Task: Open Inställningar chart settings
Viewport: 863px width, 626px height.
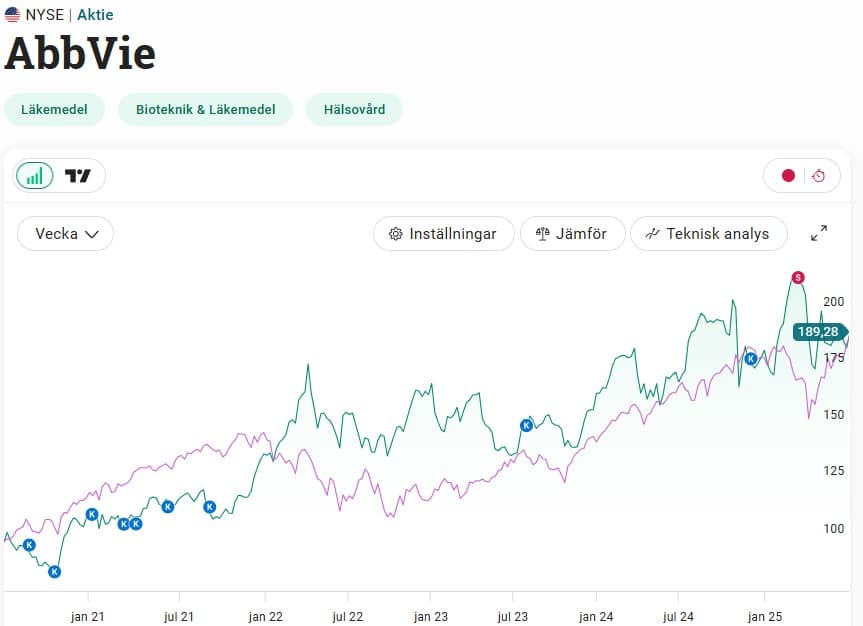Action: (444, 233)
